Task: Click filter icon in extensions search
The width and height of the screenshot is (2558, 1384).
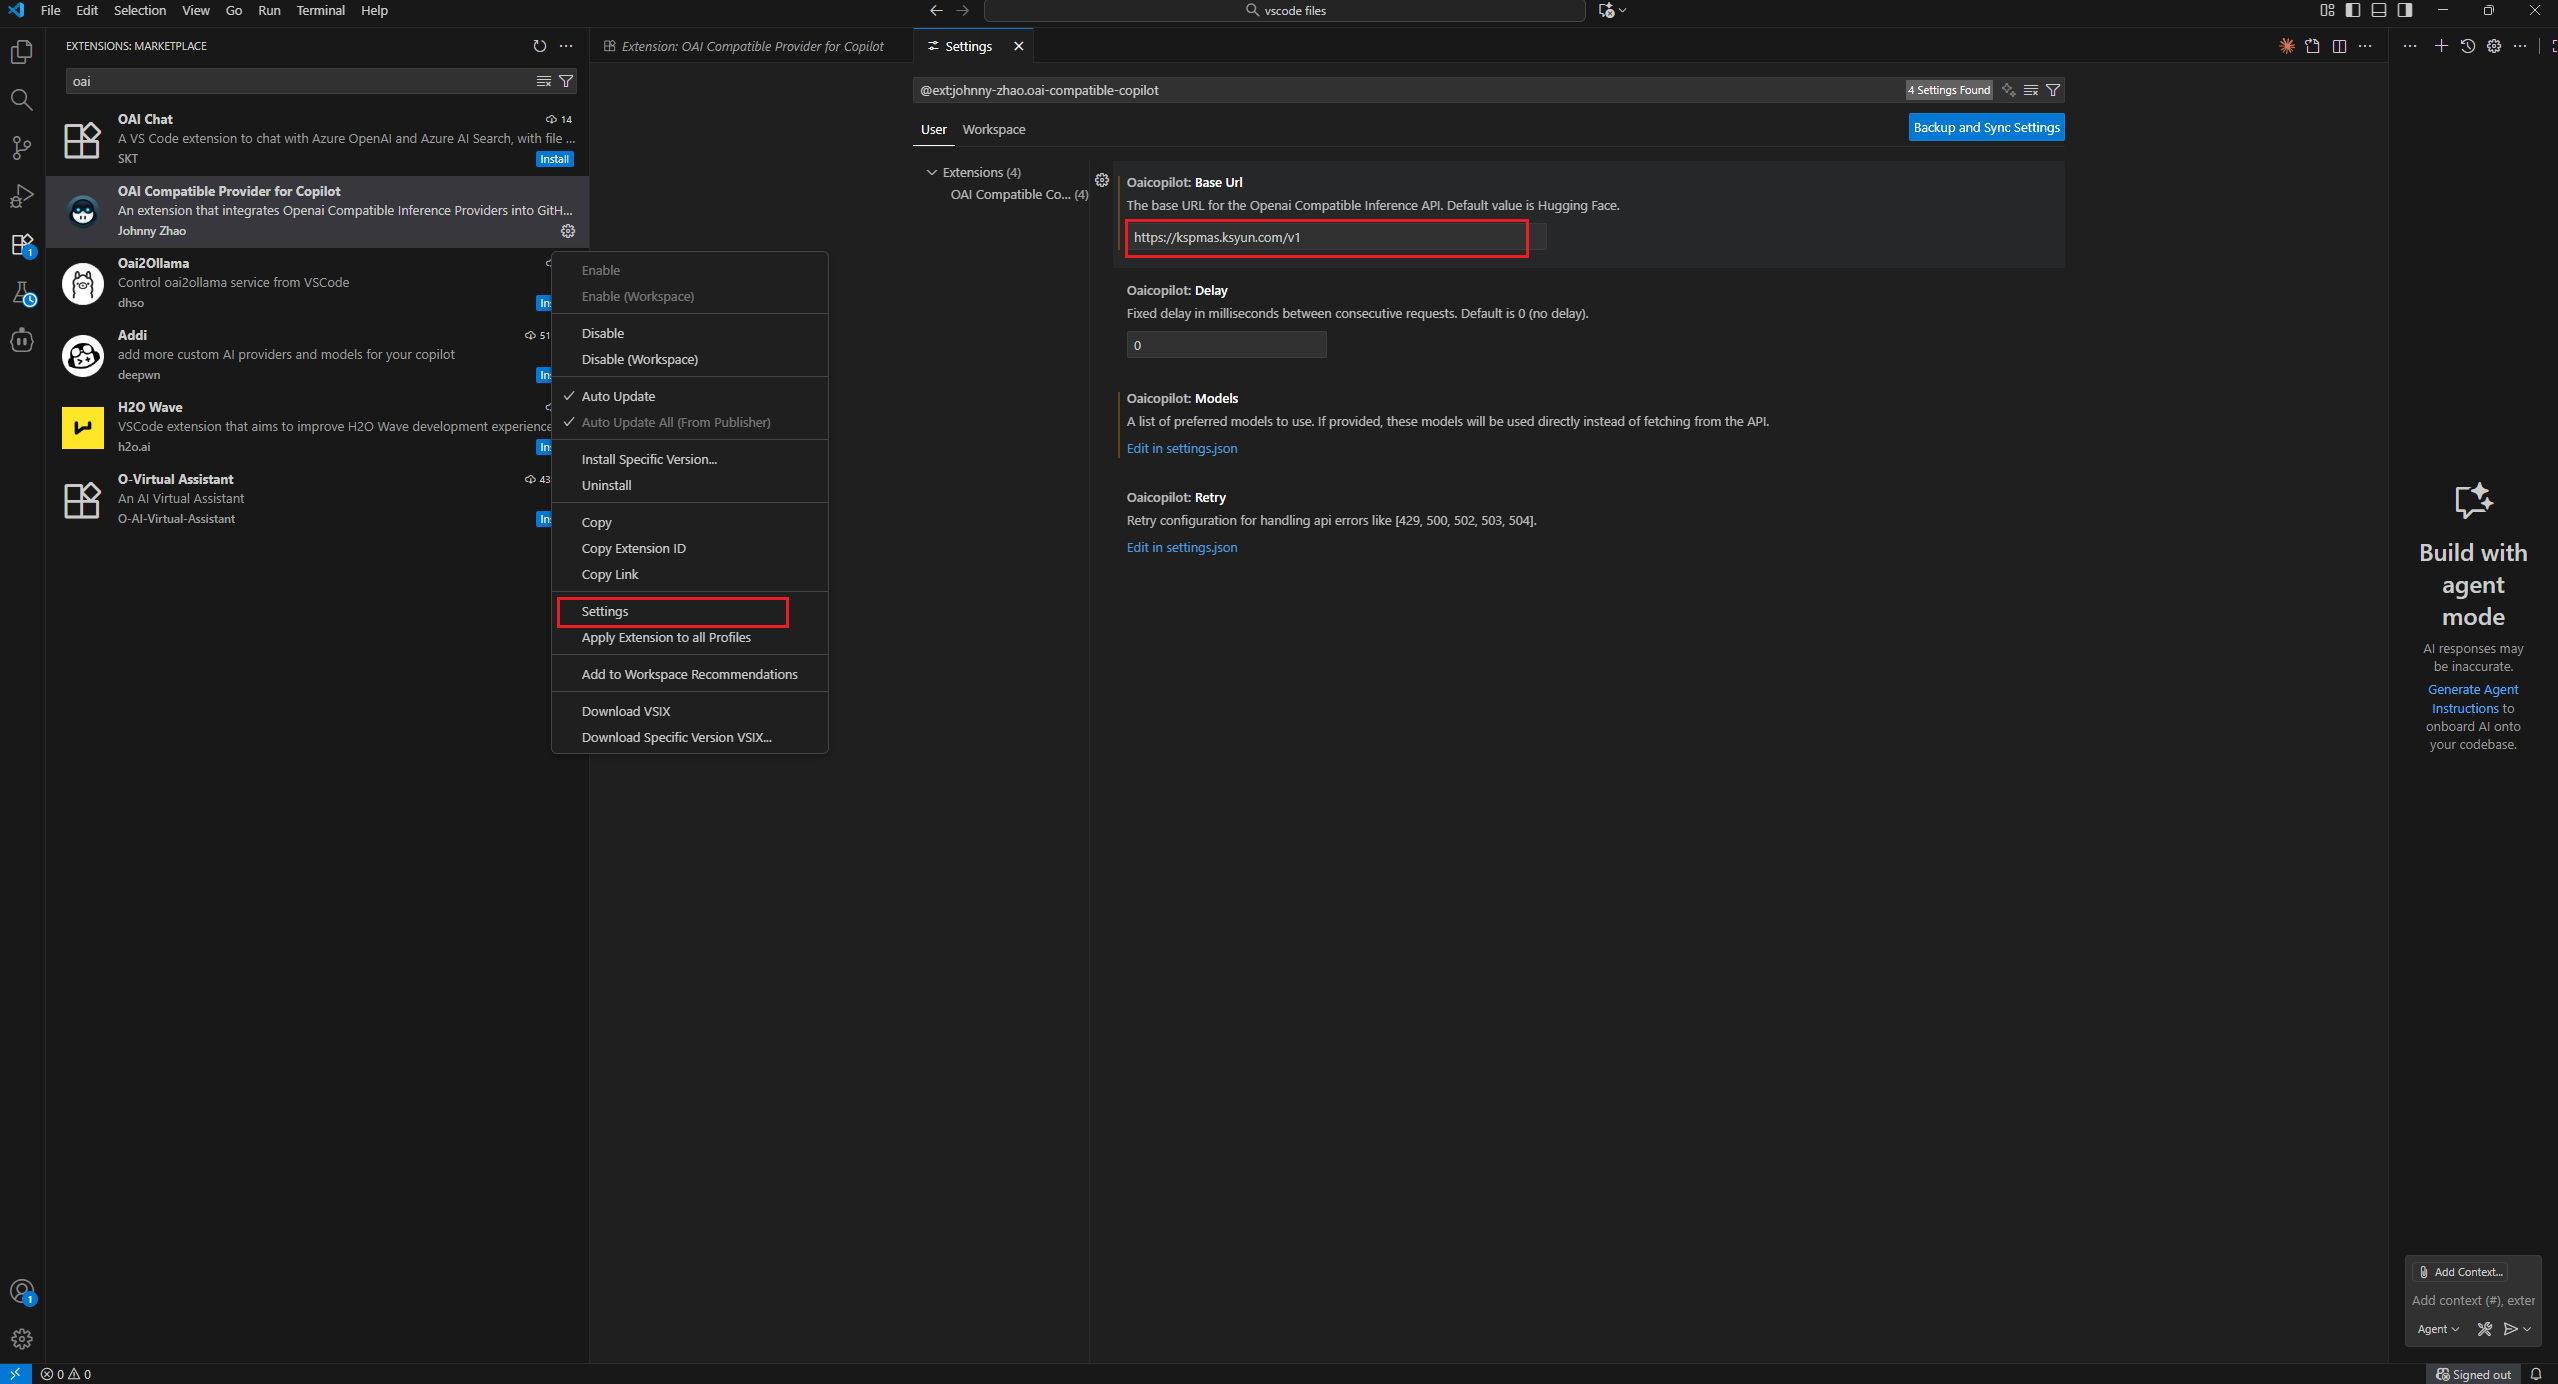Action: tap(566, 81)
